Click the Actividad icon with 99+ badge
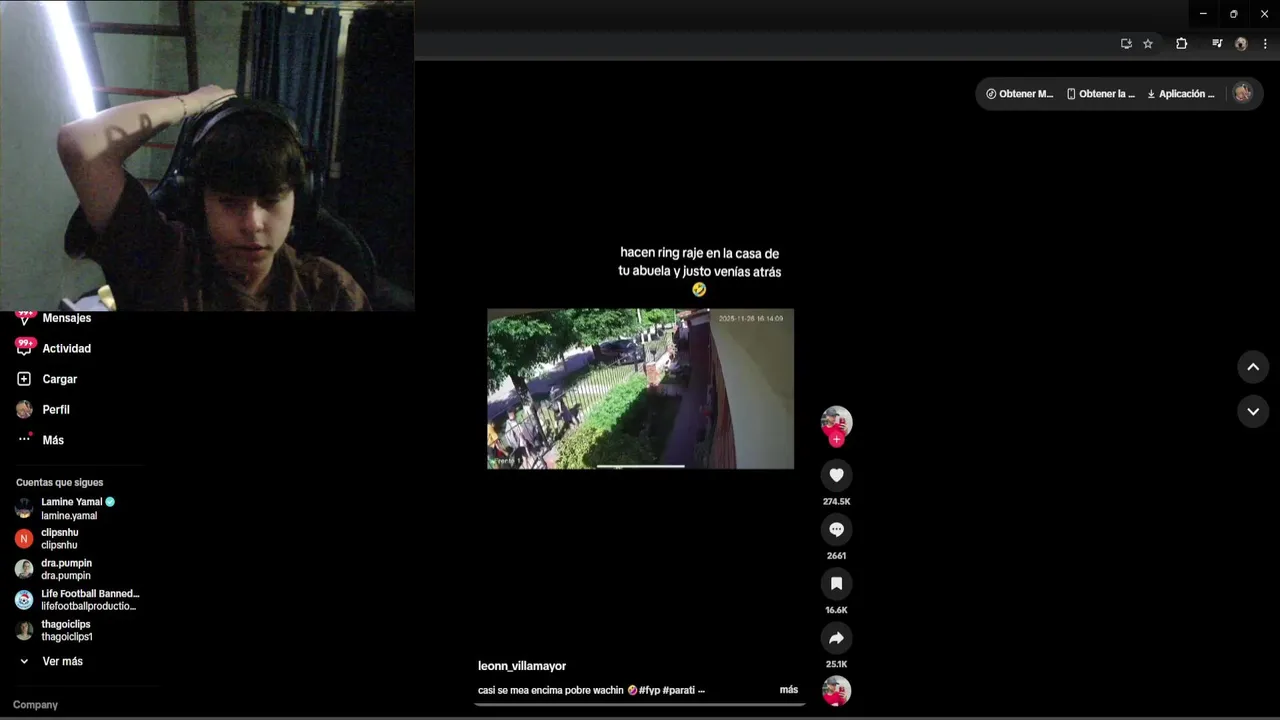Image resolution: width=1280 pixels, height=720 pixels. pyautogui.click(x=25, y=347)
